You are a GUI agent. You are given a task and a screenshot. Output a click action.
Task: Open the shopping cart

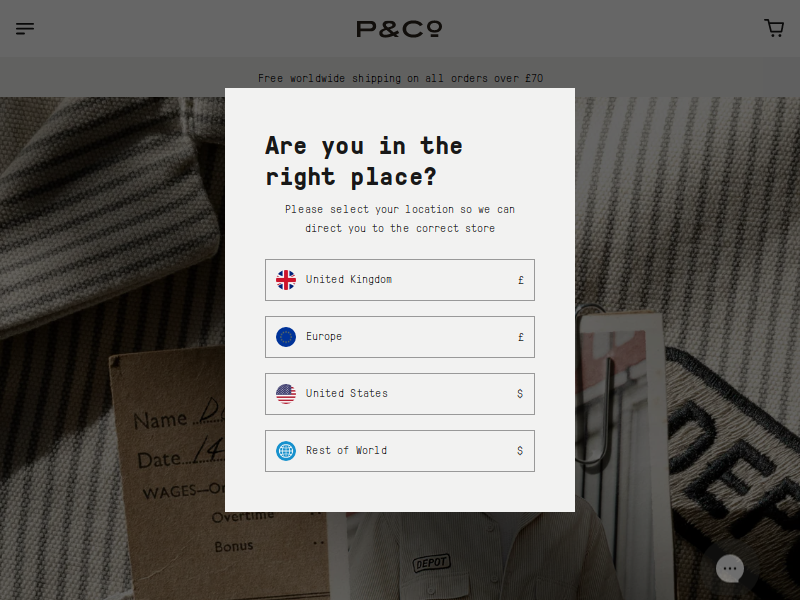[x=773, y=28]
